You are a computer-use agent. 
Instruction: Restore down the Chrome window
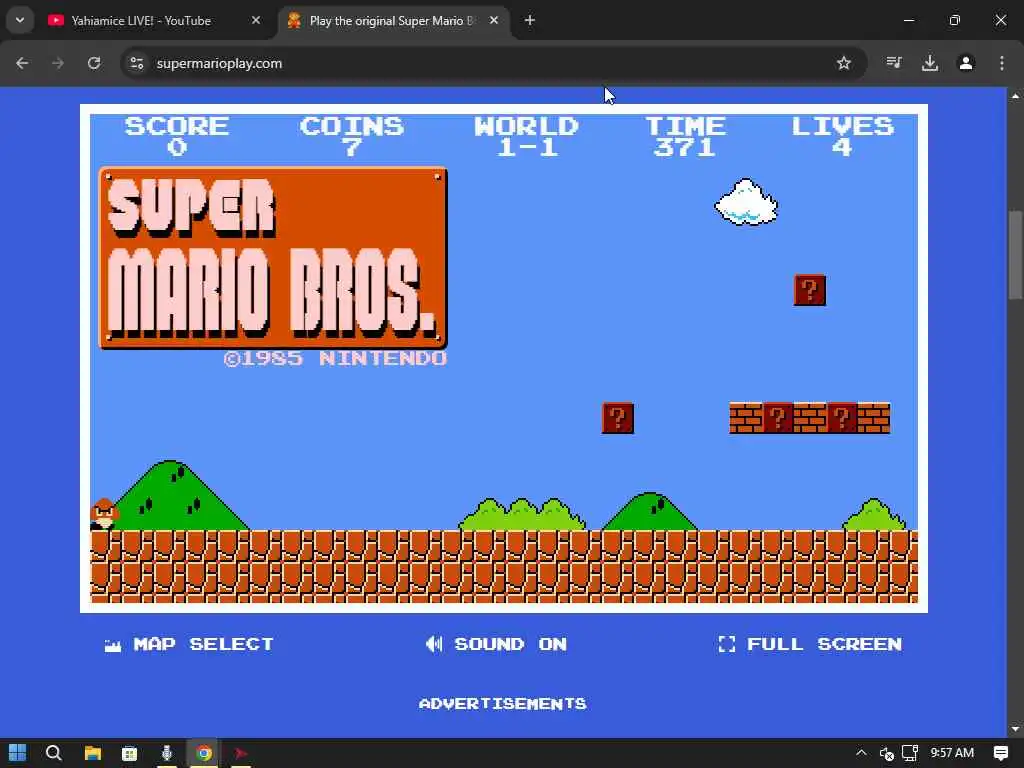(955, 20)
